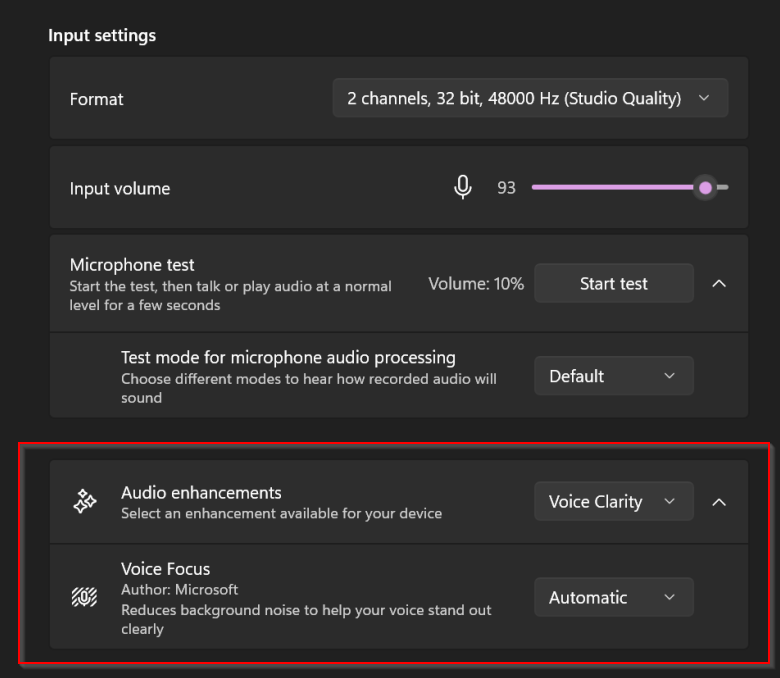Click the Format label

click(x=97, y=99)
